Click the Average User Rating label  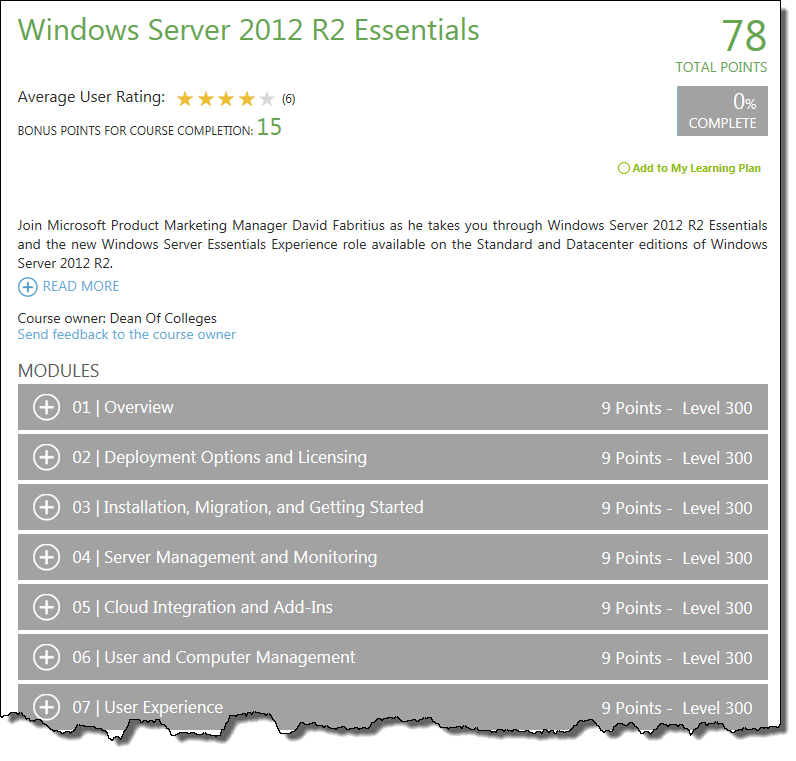(x=91, y=97)
